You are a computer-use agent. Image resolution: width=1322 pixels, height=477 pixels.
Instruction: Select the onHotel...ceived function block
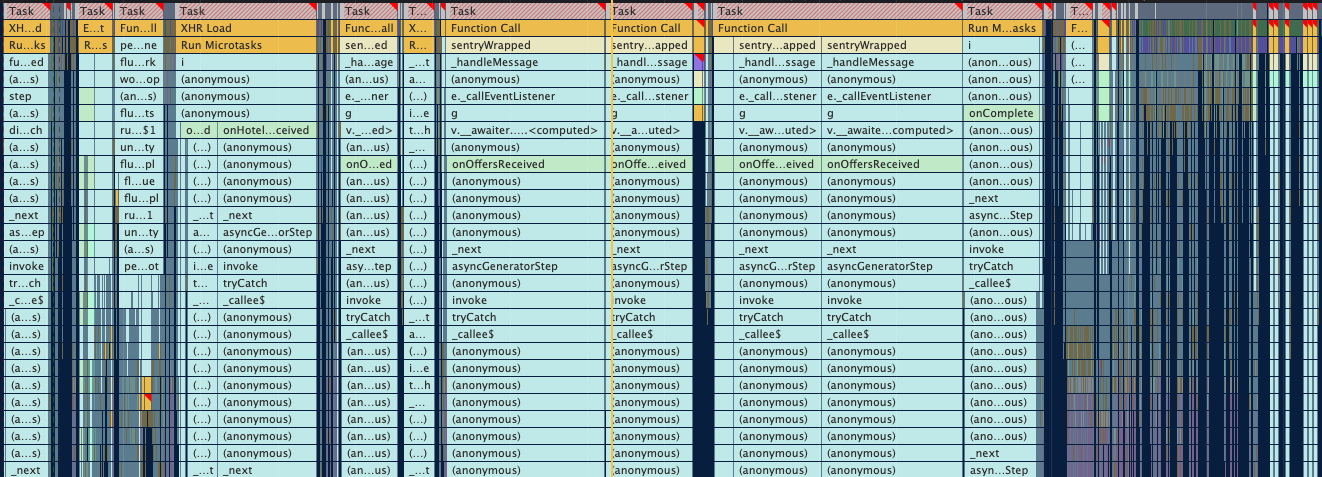266,130
